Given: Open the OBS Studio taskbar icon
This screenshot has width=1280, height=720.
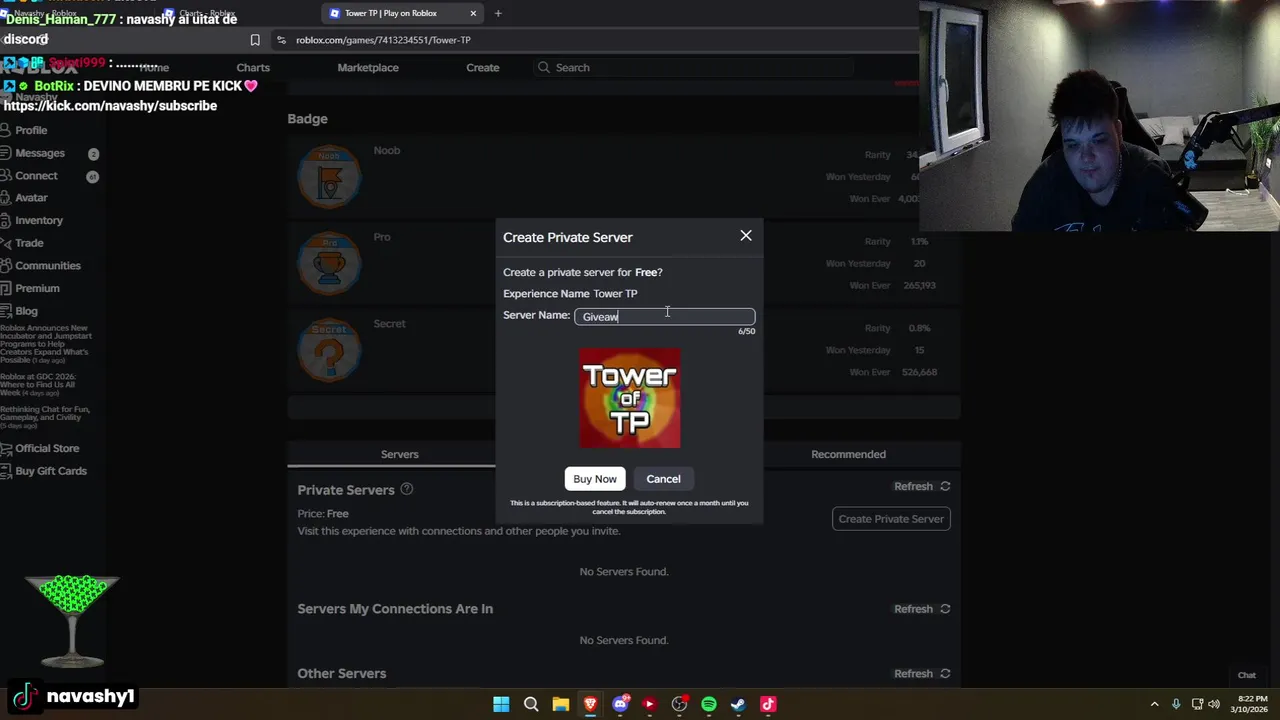Looking at the screenshot, I should pos(679,704).
